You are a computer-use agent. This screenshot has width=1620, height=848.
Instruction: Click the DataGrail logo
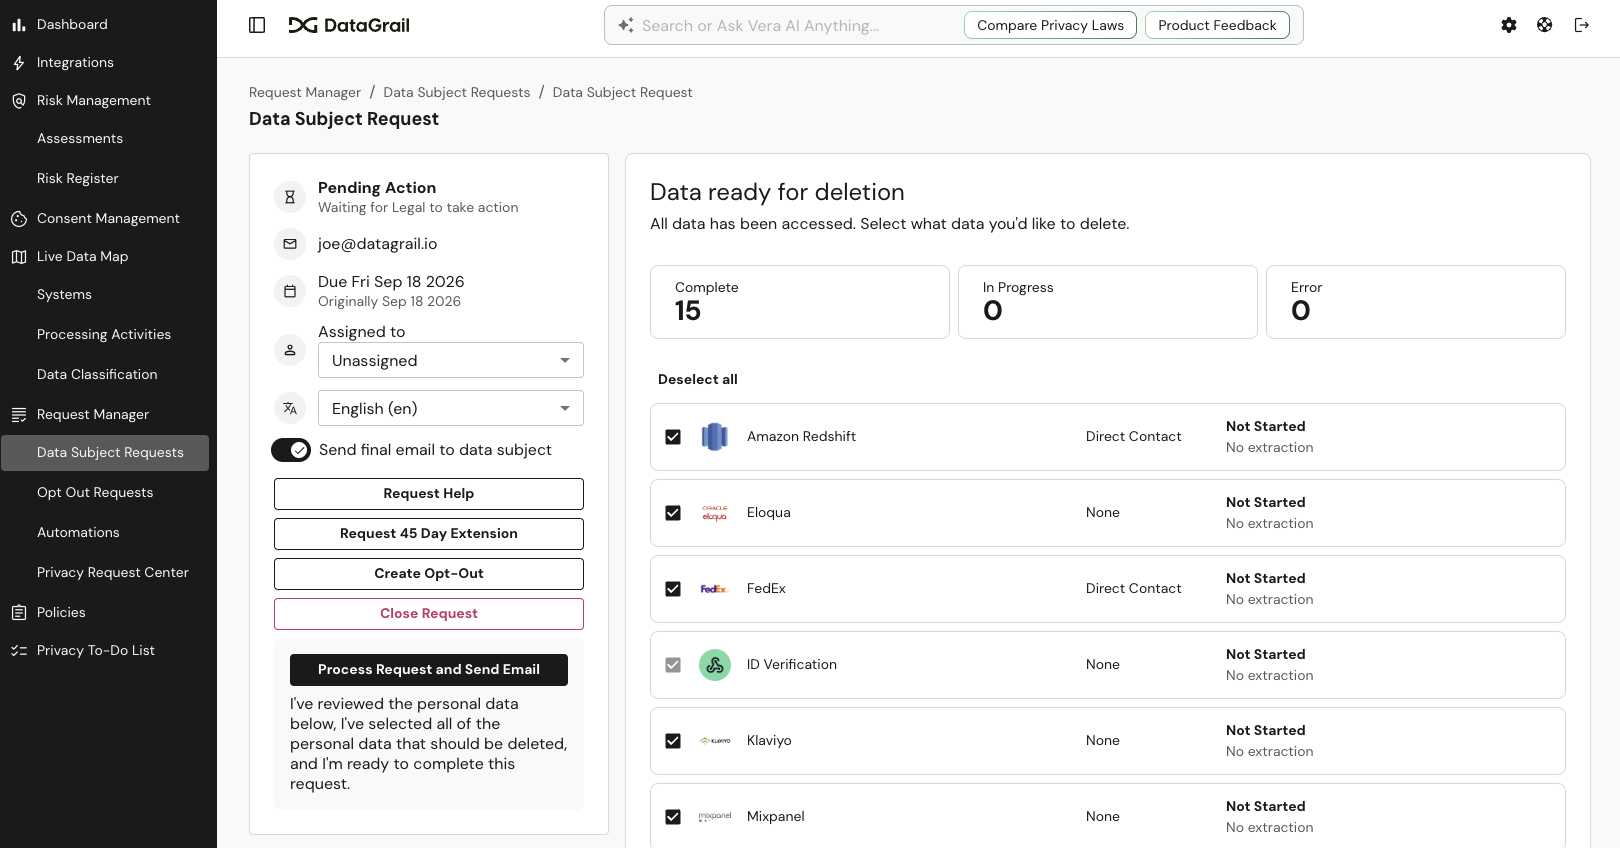pyautogui.click(x=349, y=25)
